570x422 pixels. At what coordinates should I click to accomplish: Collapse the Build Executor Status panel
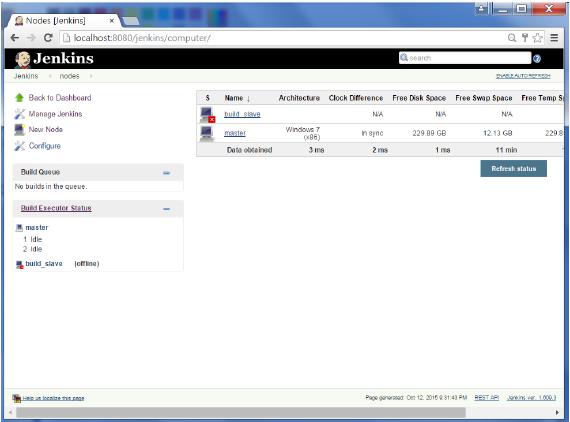click(x=166, y=209)
